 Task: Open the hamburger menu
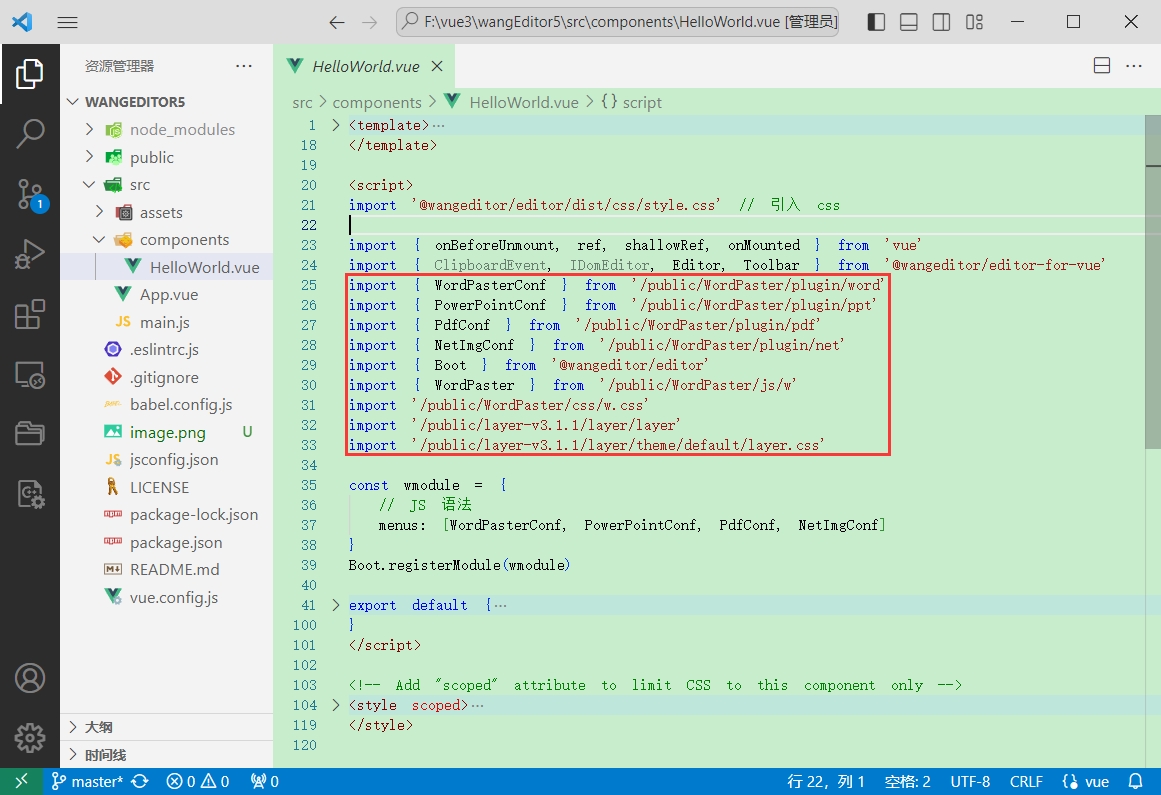coord(67,21)
